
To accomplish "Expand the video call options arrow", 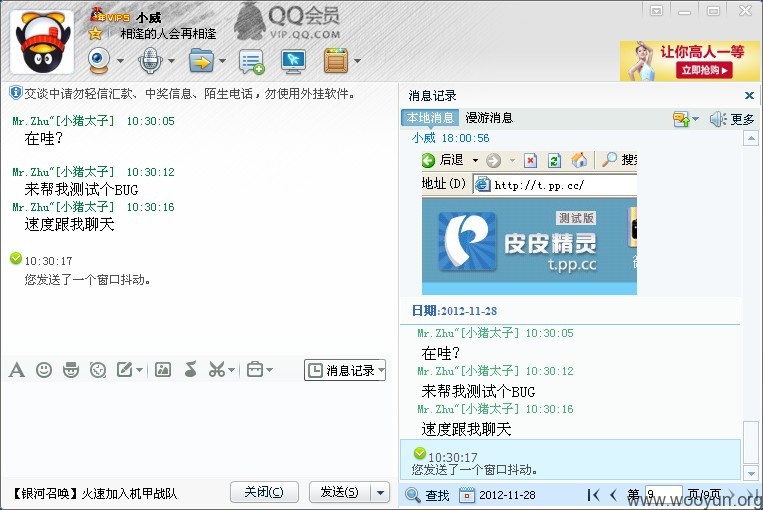I will (120, 61).
